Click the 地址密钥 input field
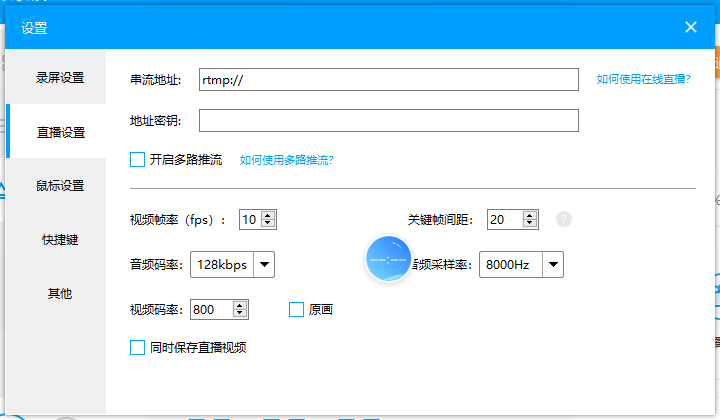This screenshot has width=720, height=420. (388, 121)
